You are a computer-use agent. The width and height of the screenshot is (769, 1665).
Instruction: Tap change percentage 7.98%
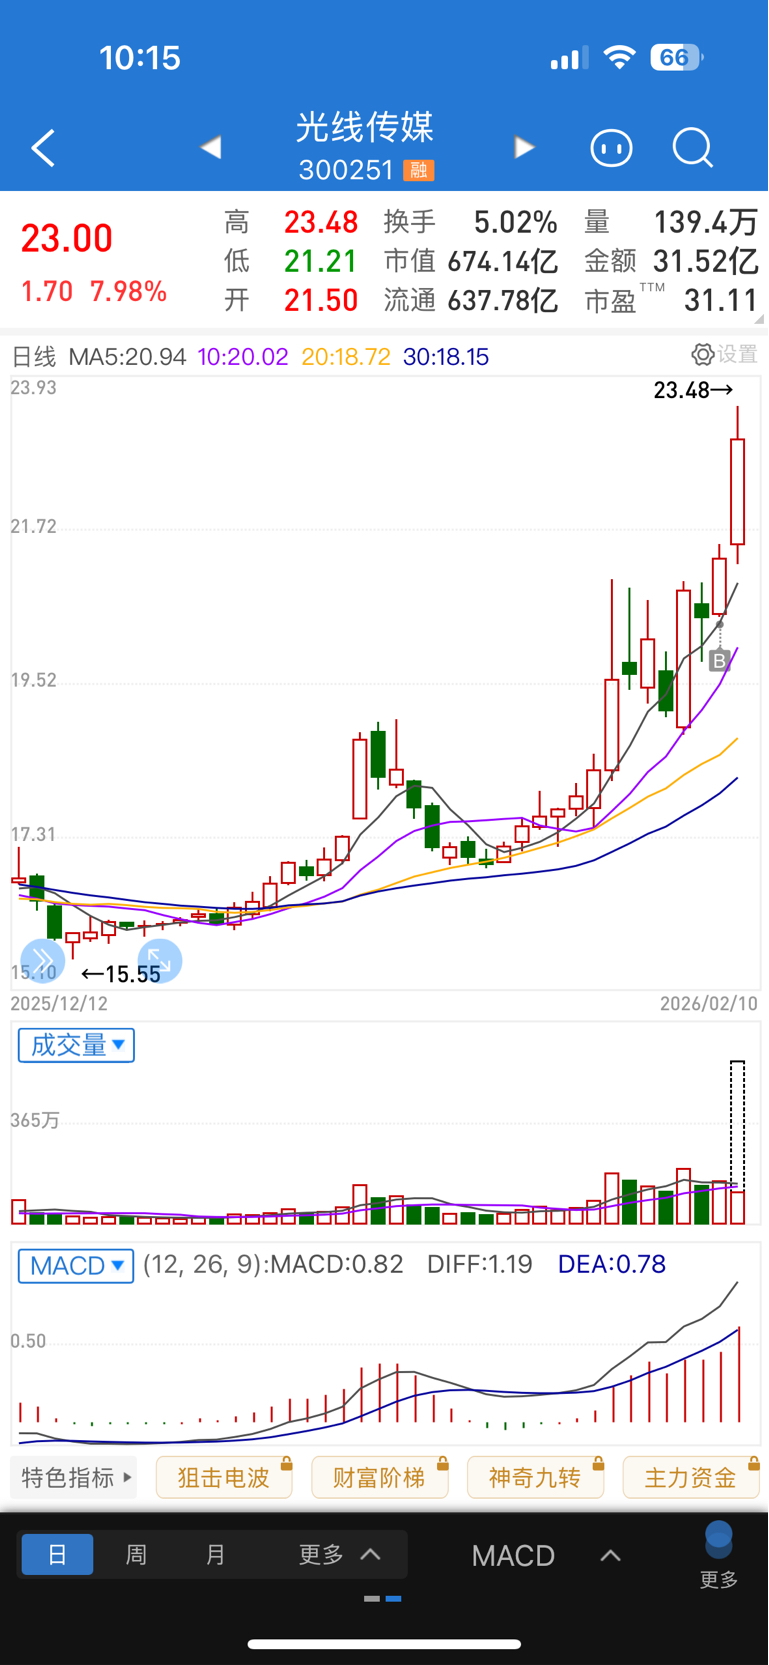pyautogui.click(x=128, y=291)
